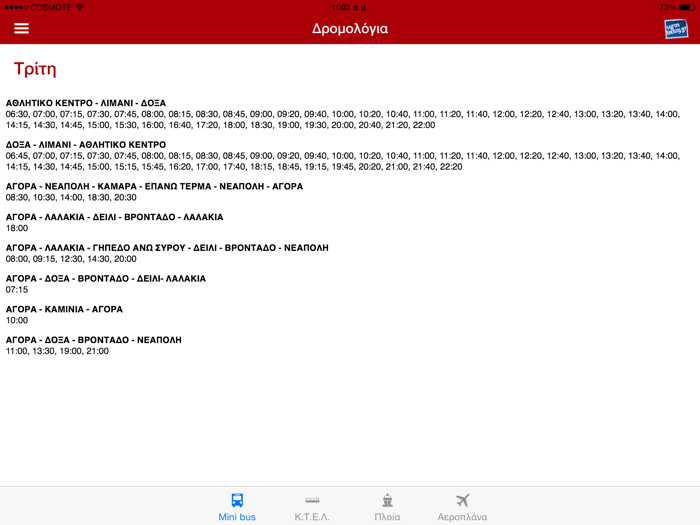Click the single 18:00 departure time

pos(17,228)
